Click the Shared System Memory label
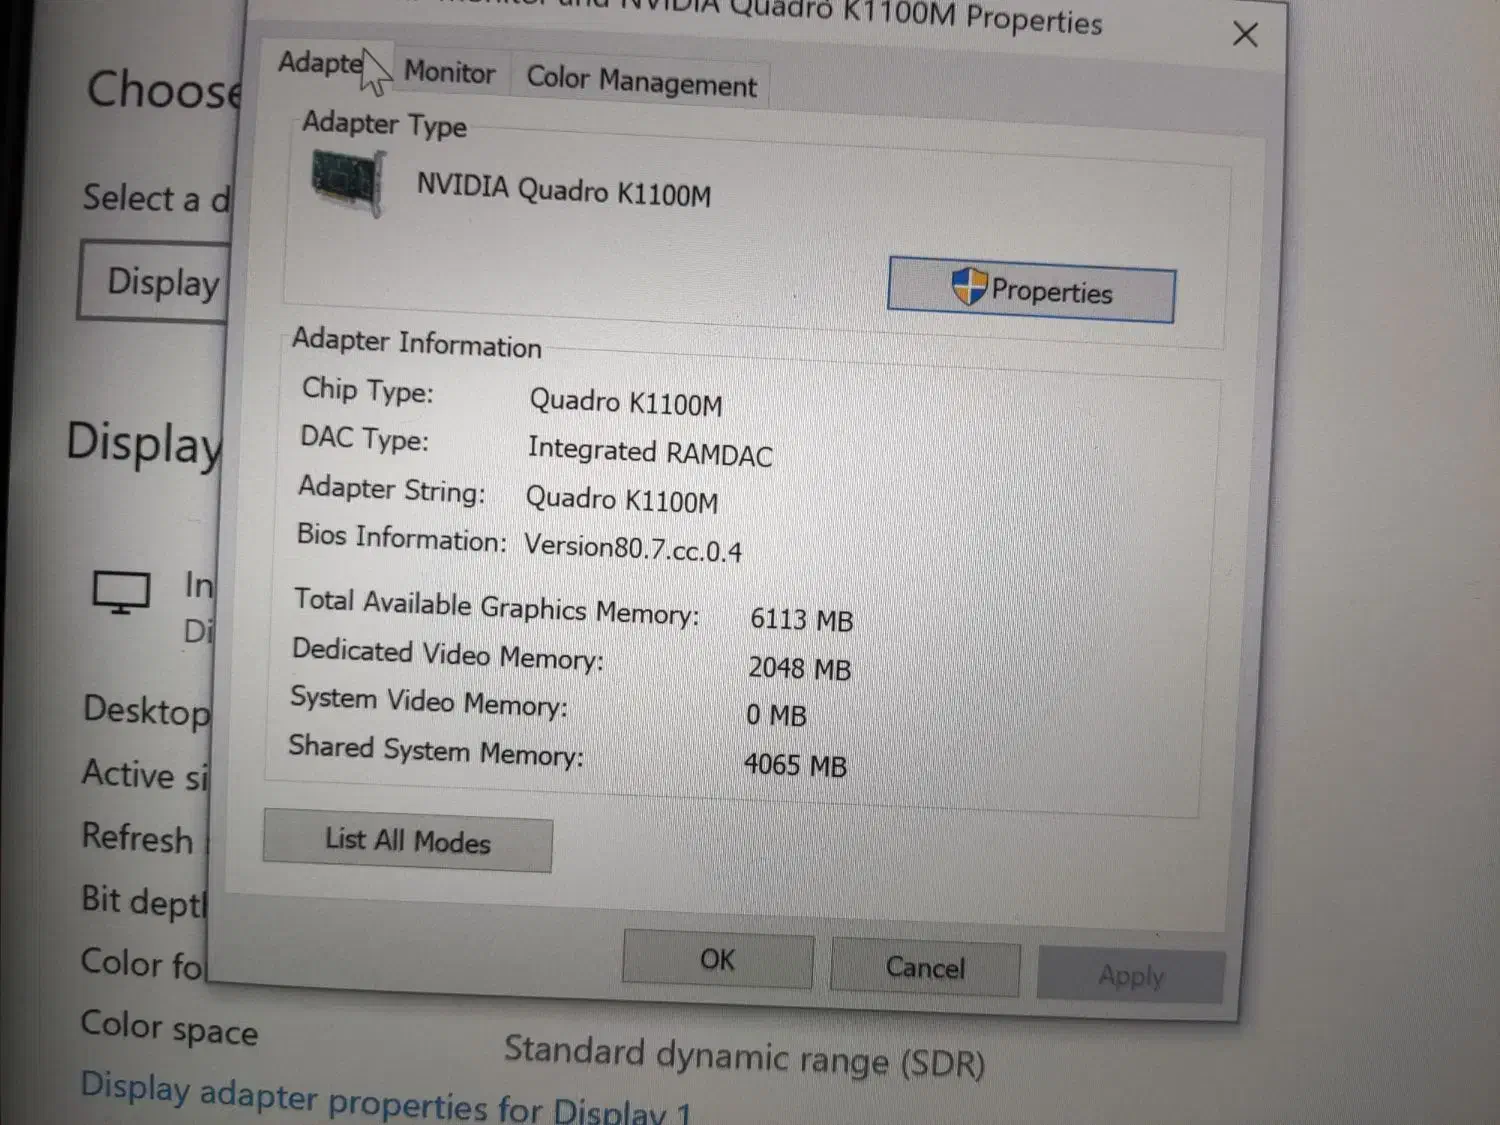 coord(436,750)
